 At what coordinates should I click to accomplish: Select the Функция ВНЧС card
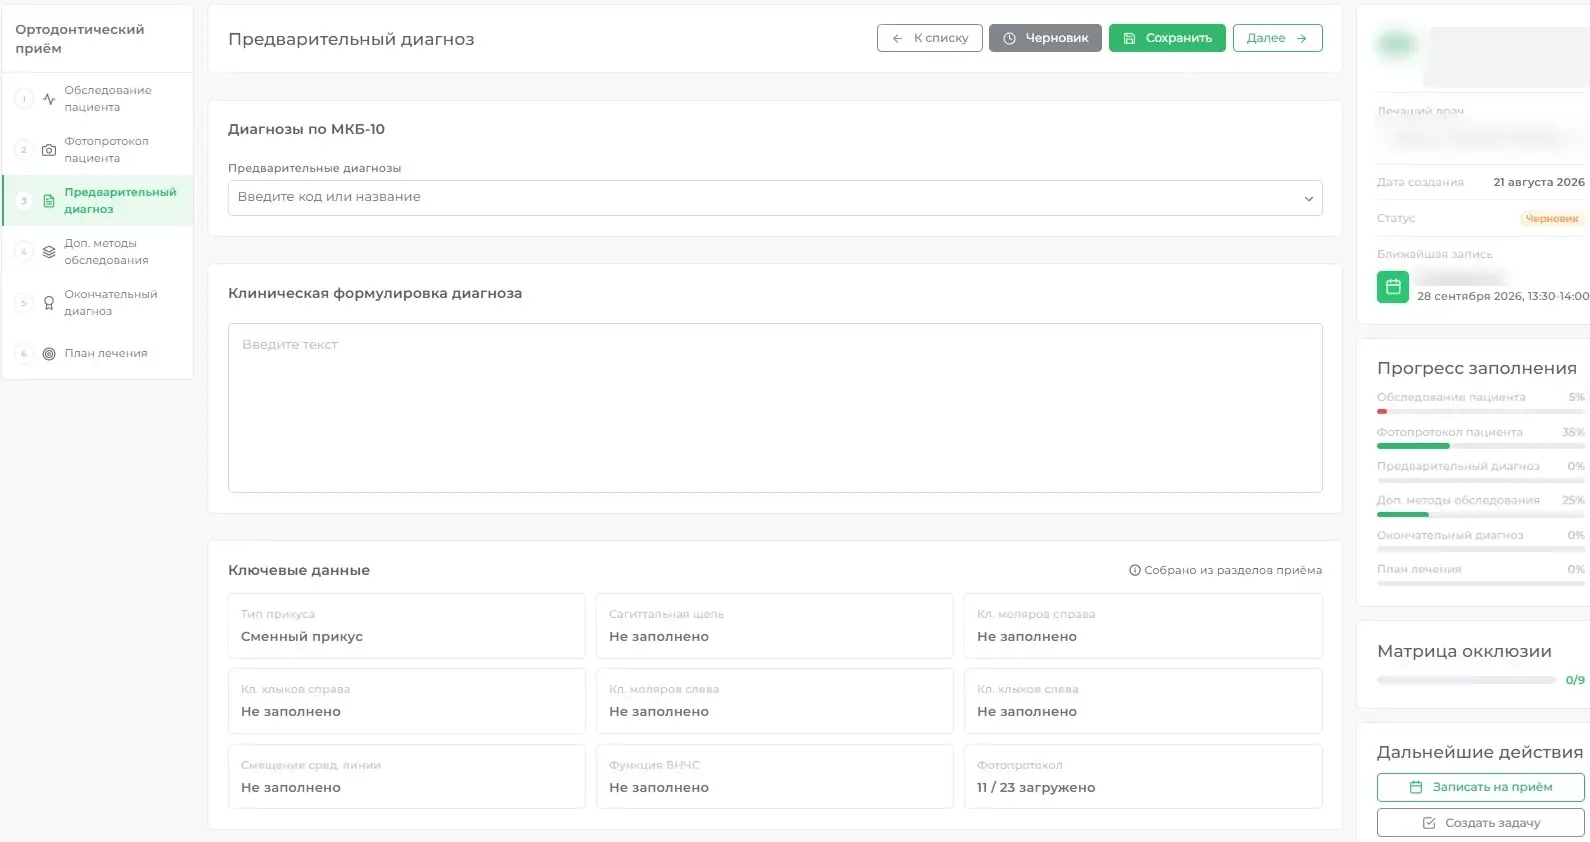[x=774, y=776]
